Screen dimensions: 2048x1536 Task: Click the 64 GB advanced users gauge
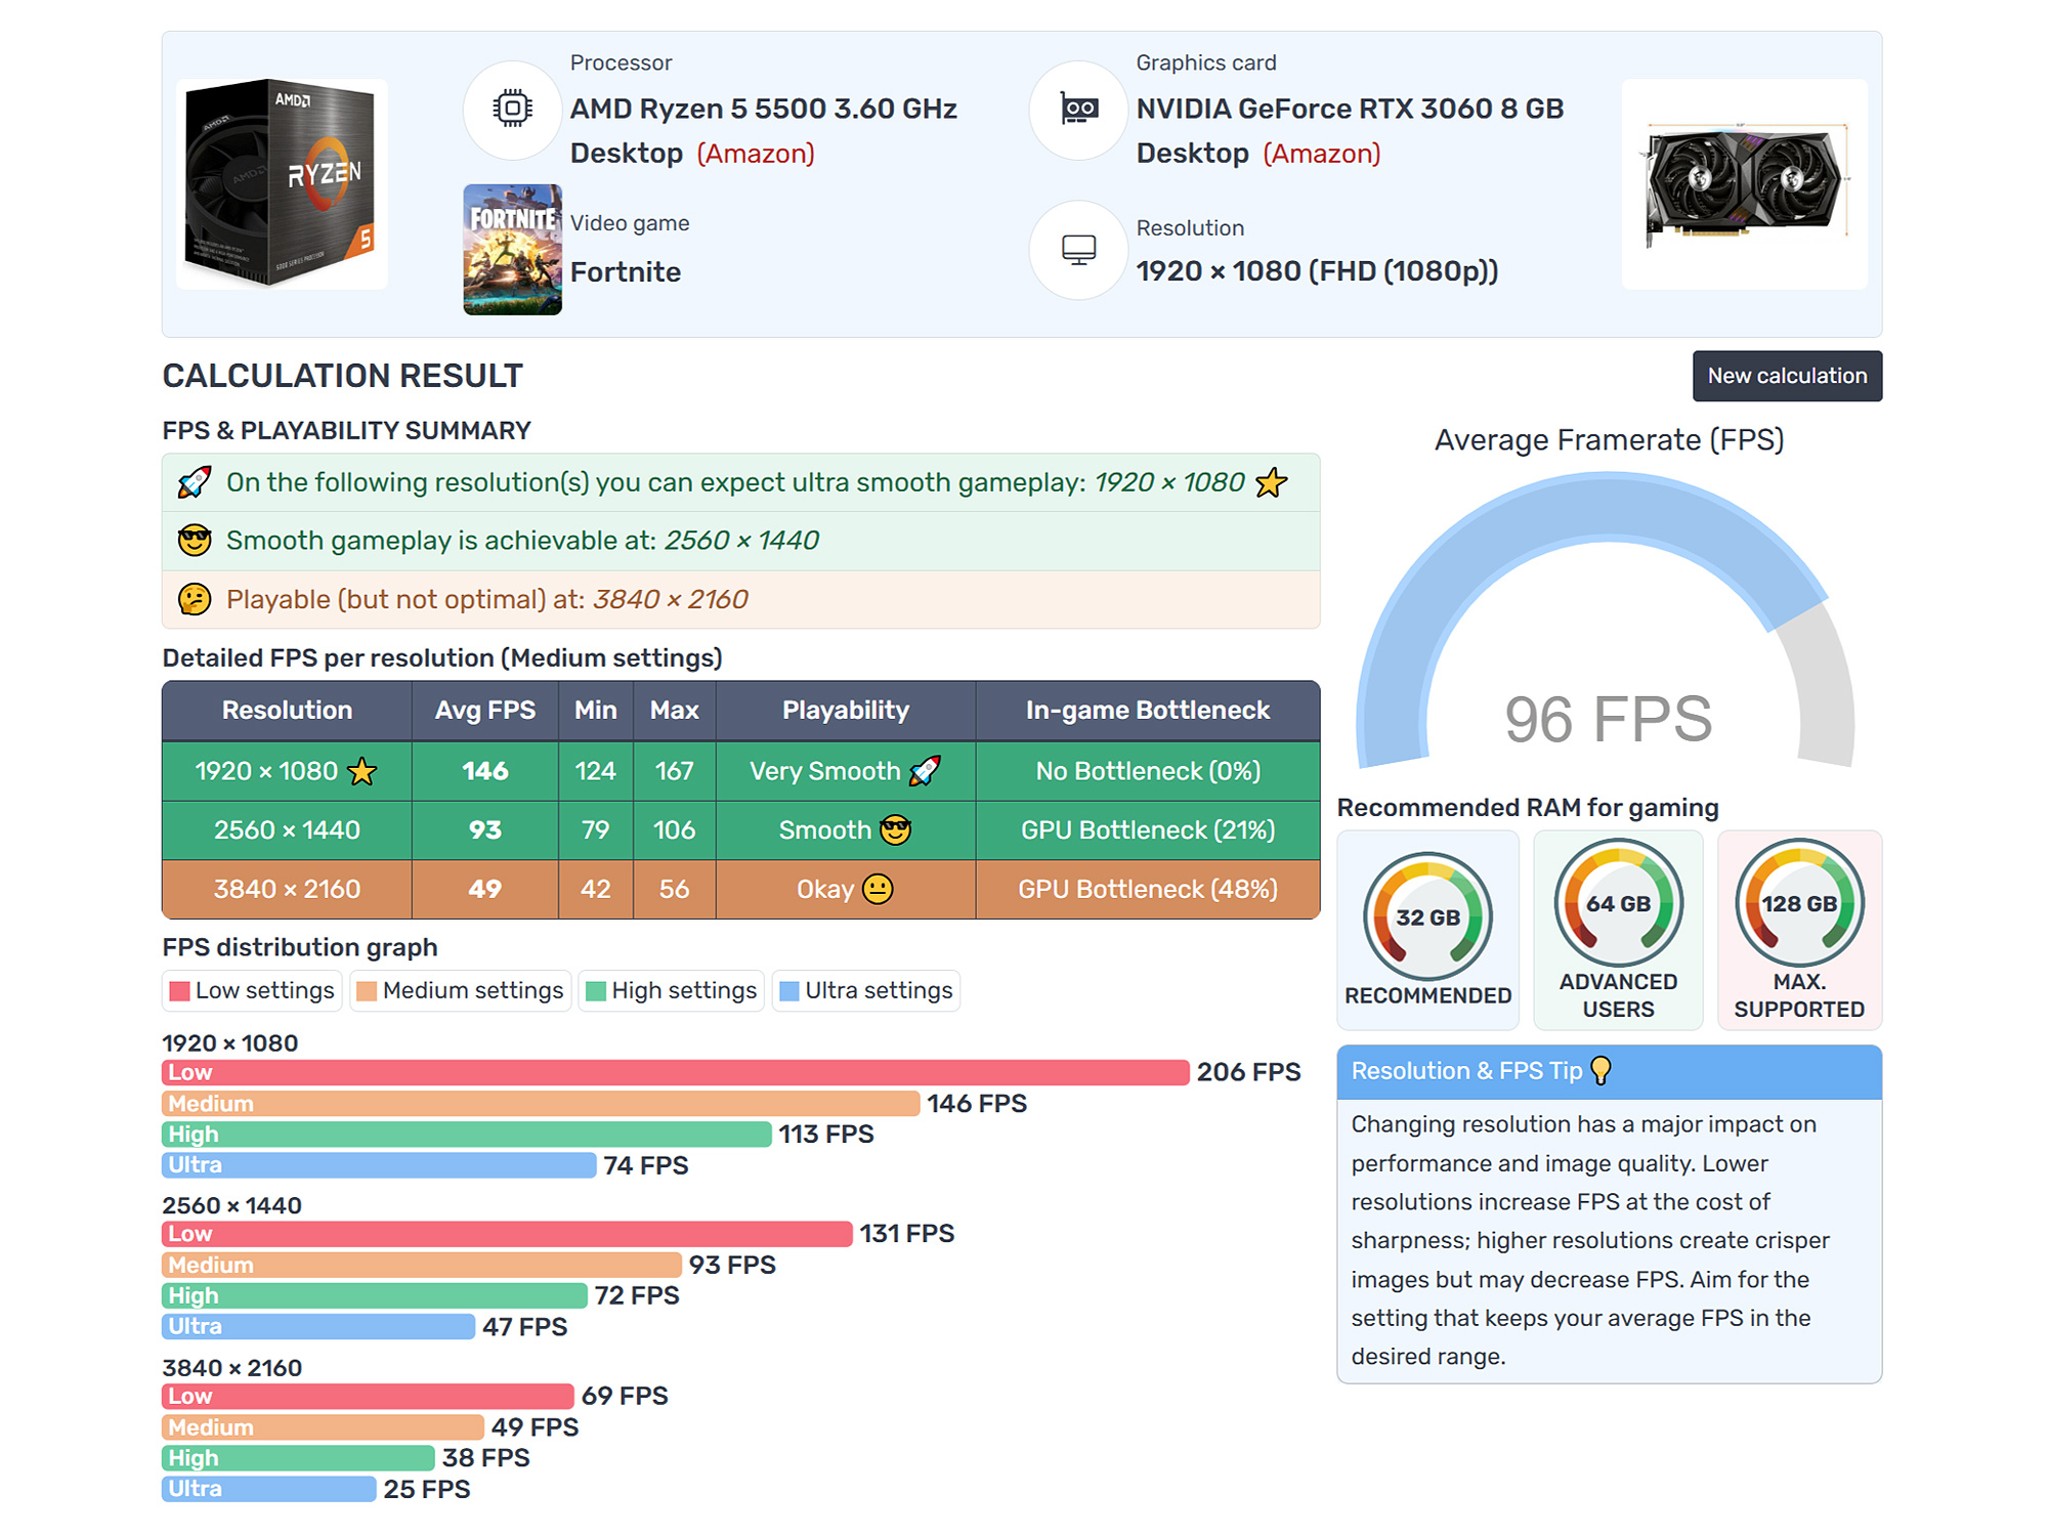[x=1617, y=903]
